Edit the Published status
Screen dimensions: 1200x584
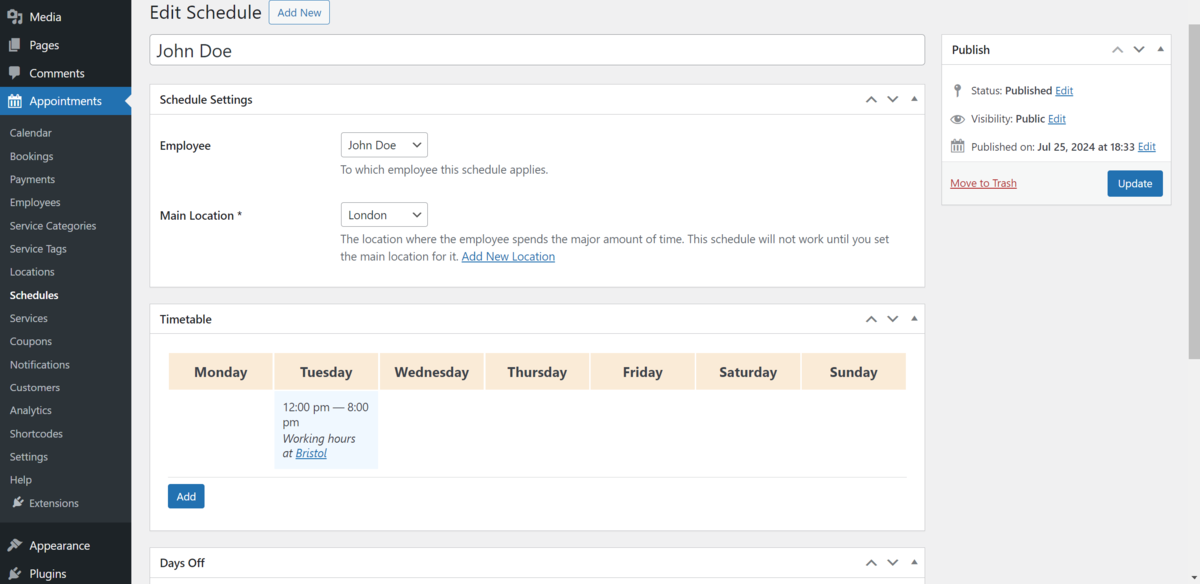pyautogui.click(x=1064, y=90)
